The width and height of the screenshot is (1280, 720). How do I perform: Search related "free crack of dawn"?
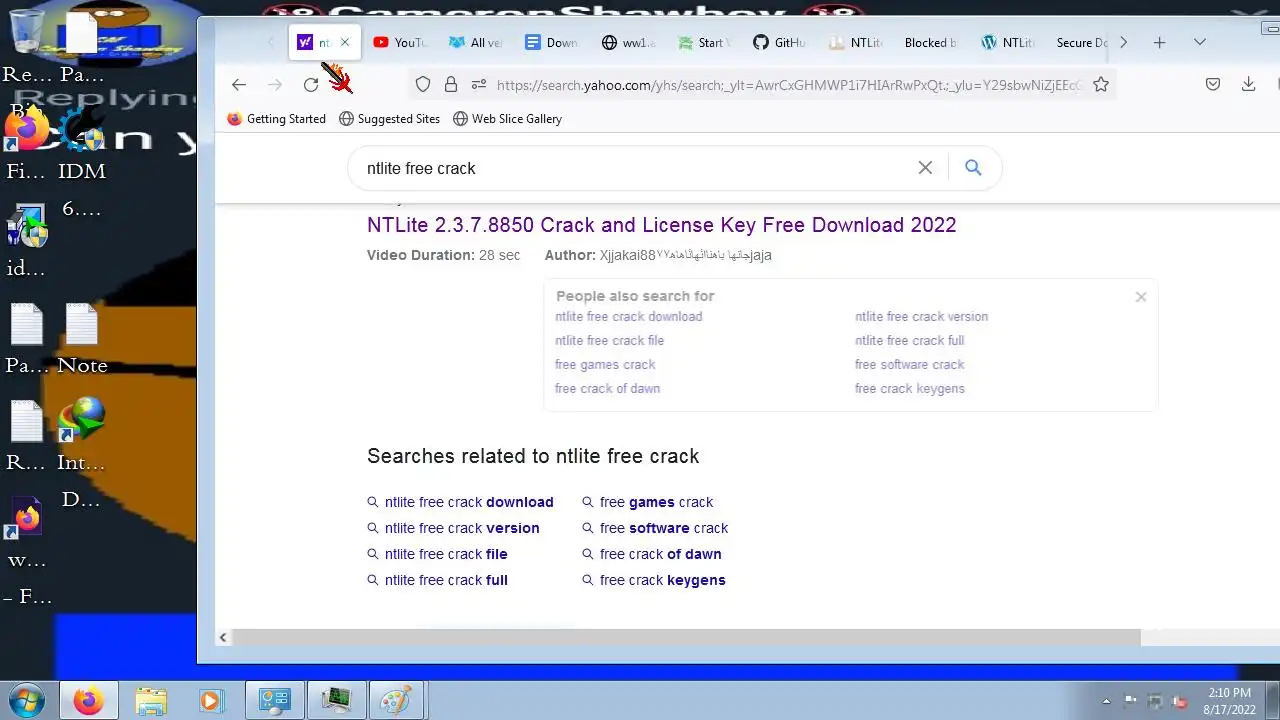click(660, 554)
